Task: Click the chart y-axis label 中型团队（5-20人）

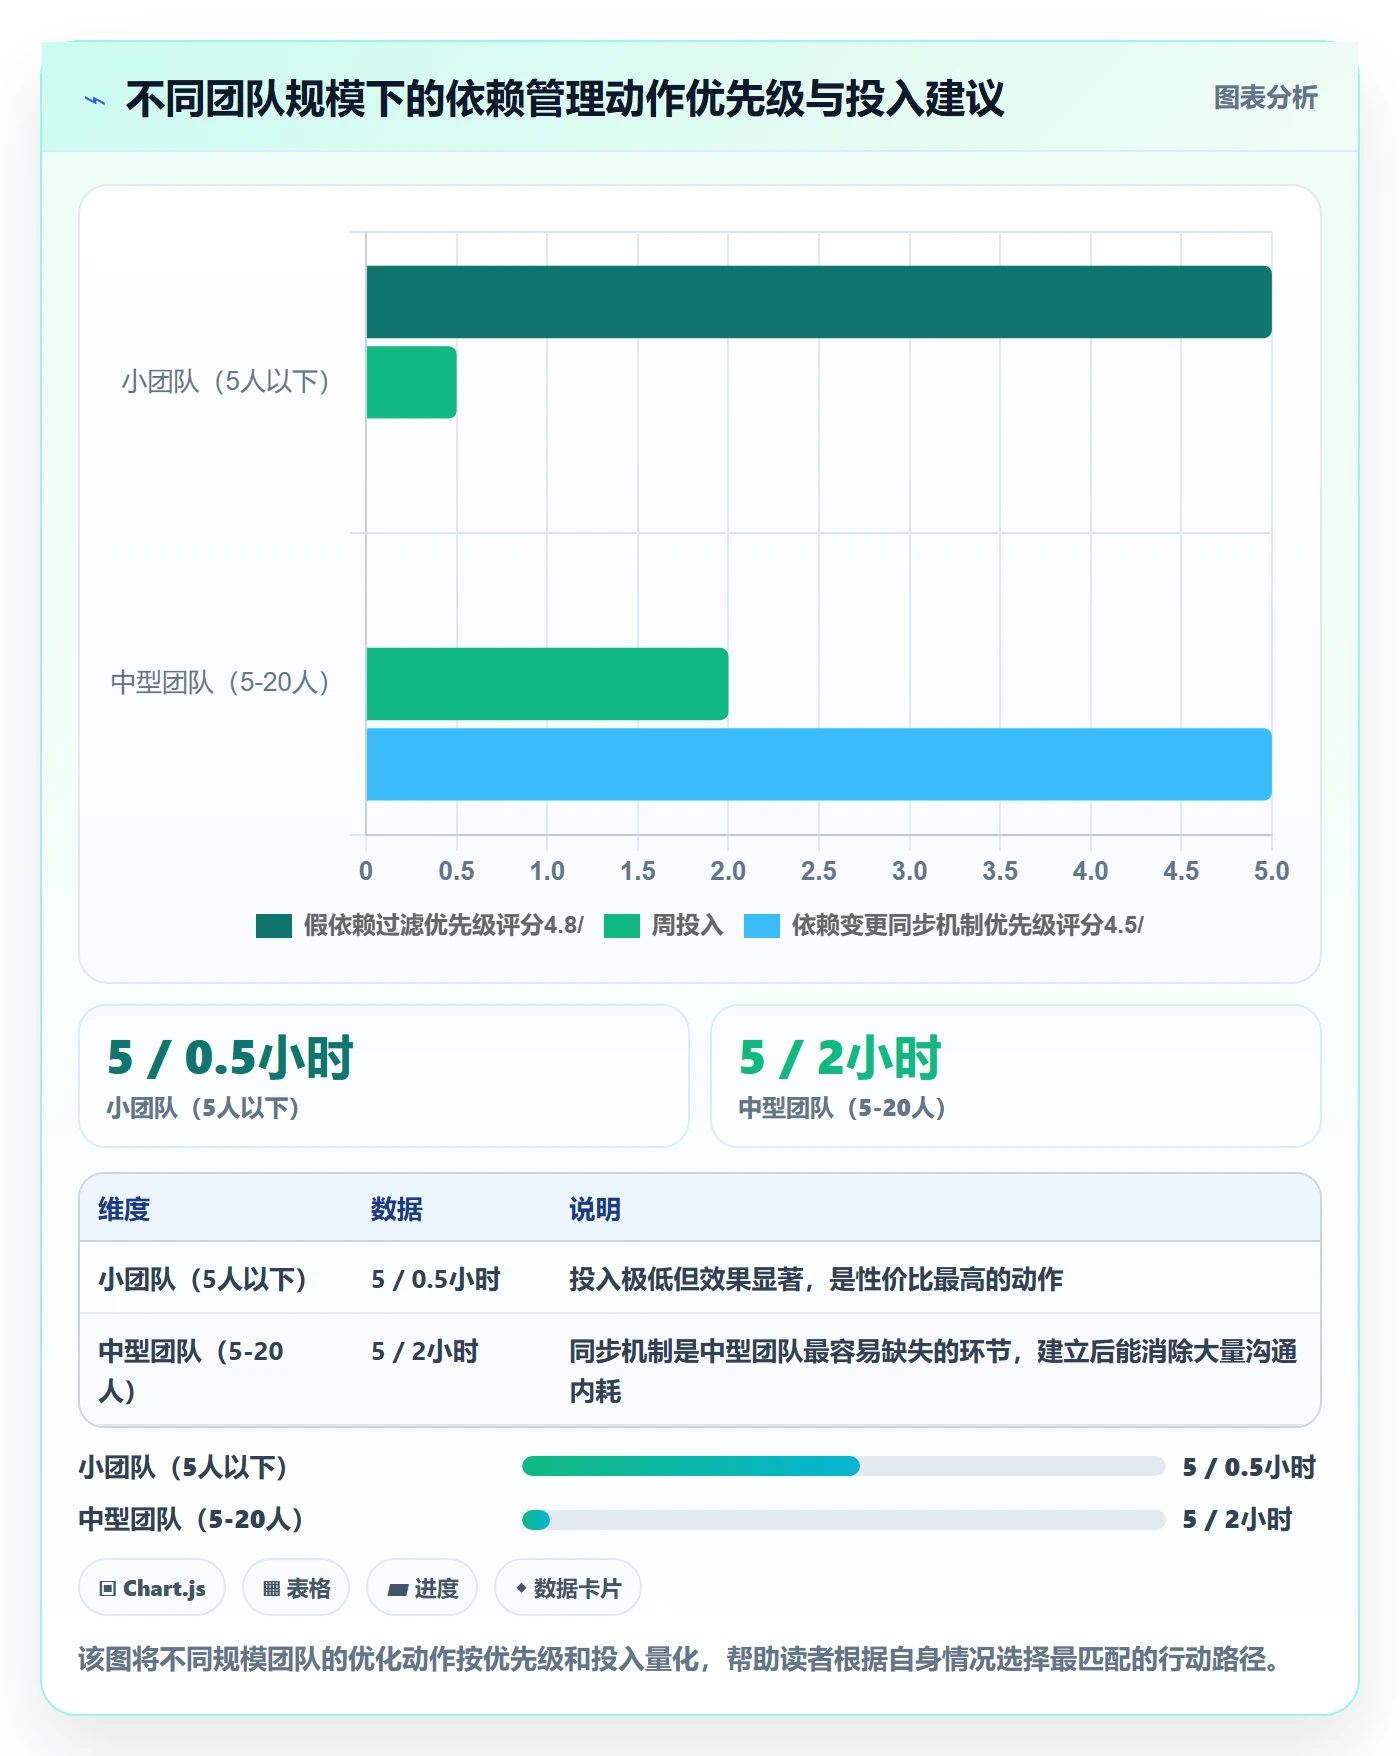Action: (x=220, y=683)
